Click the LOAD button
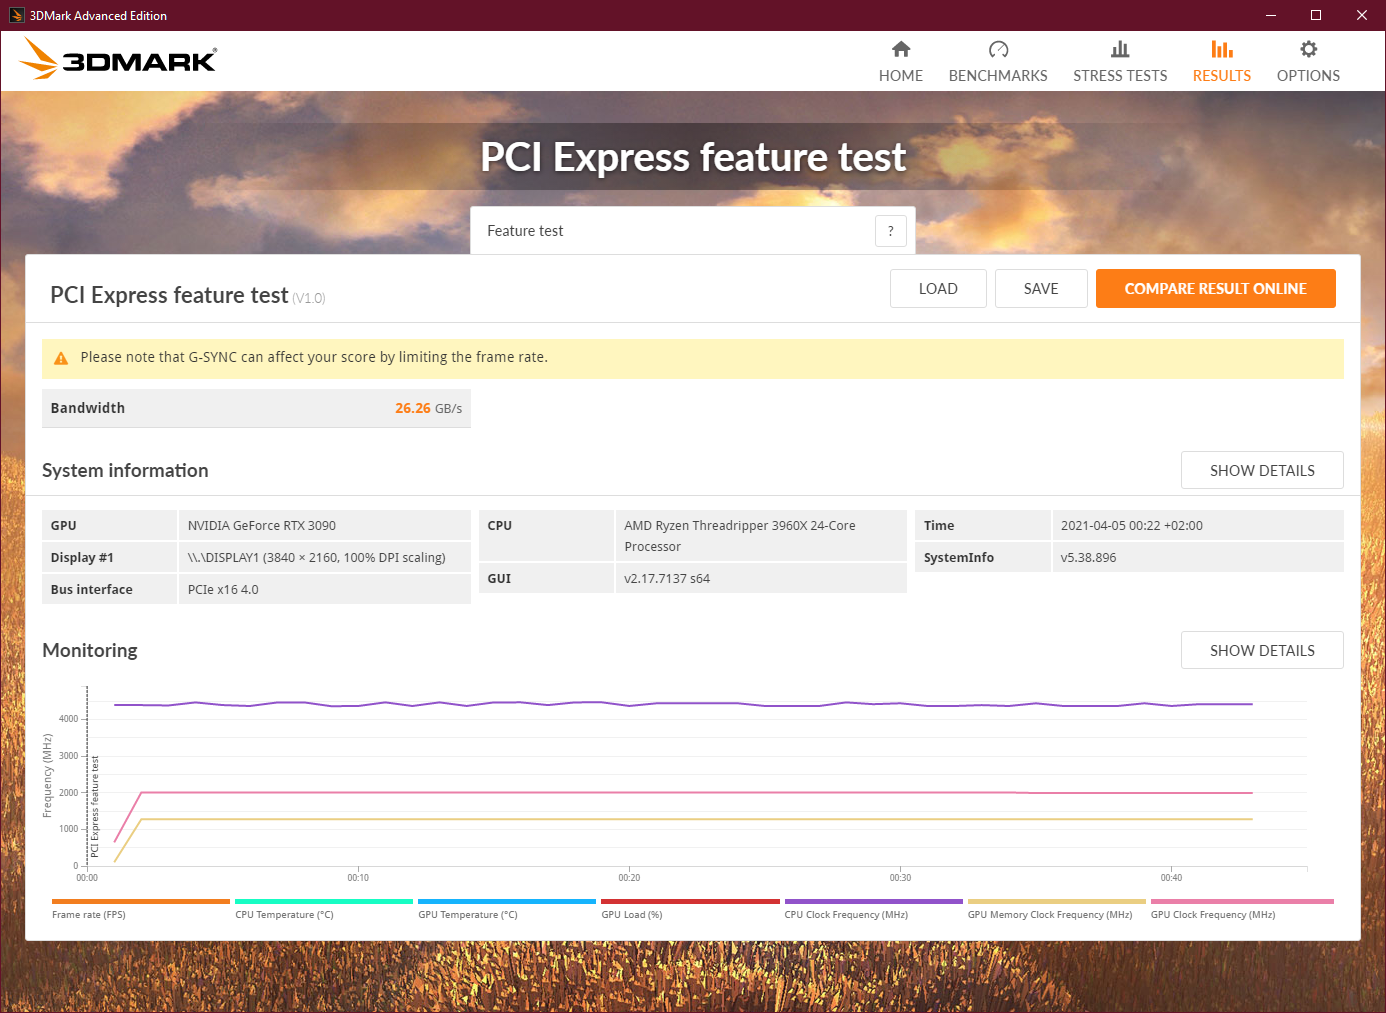Viewport: 1386px width, 1013px height. coord(938,289)
